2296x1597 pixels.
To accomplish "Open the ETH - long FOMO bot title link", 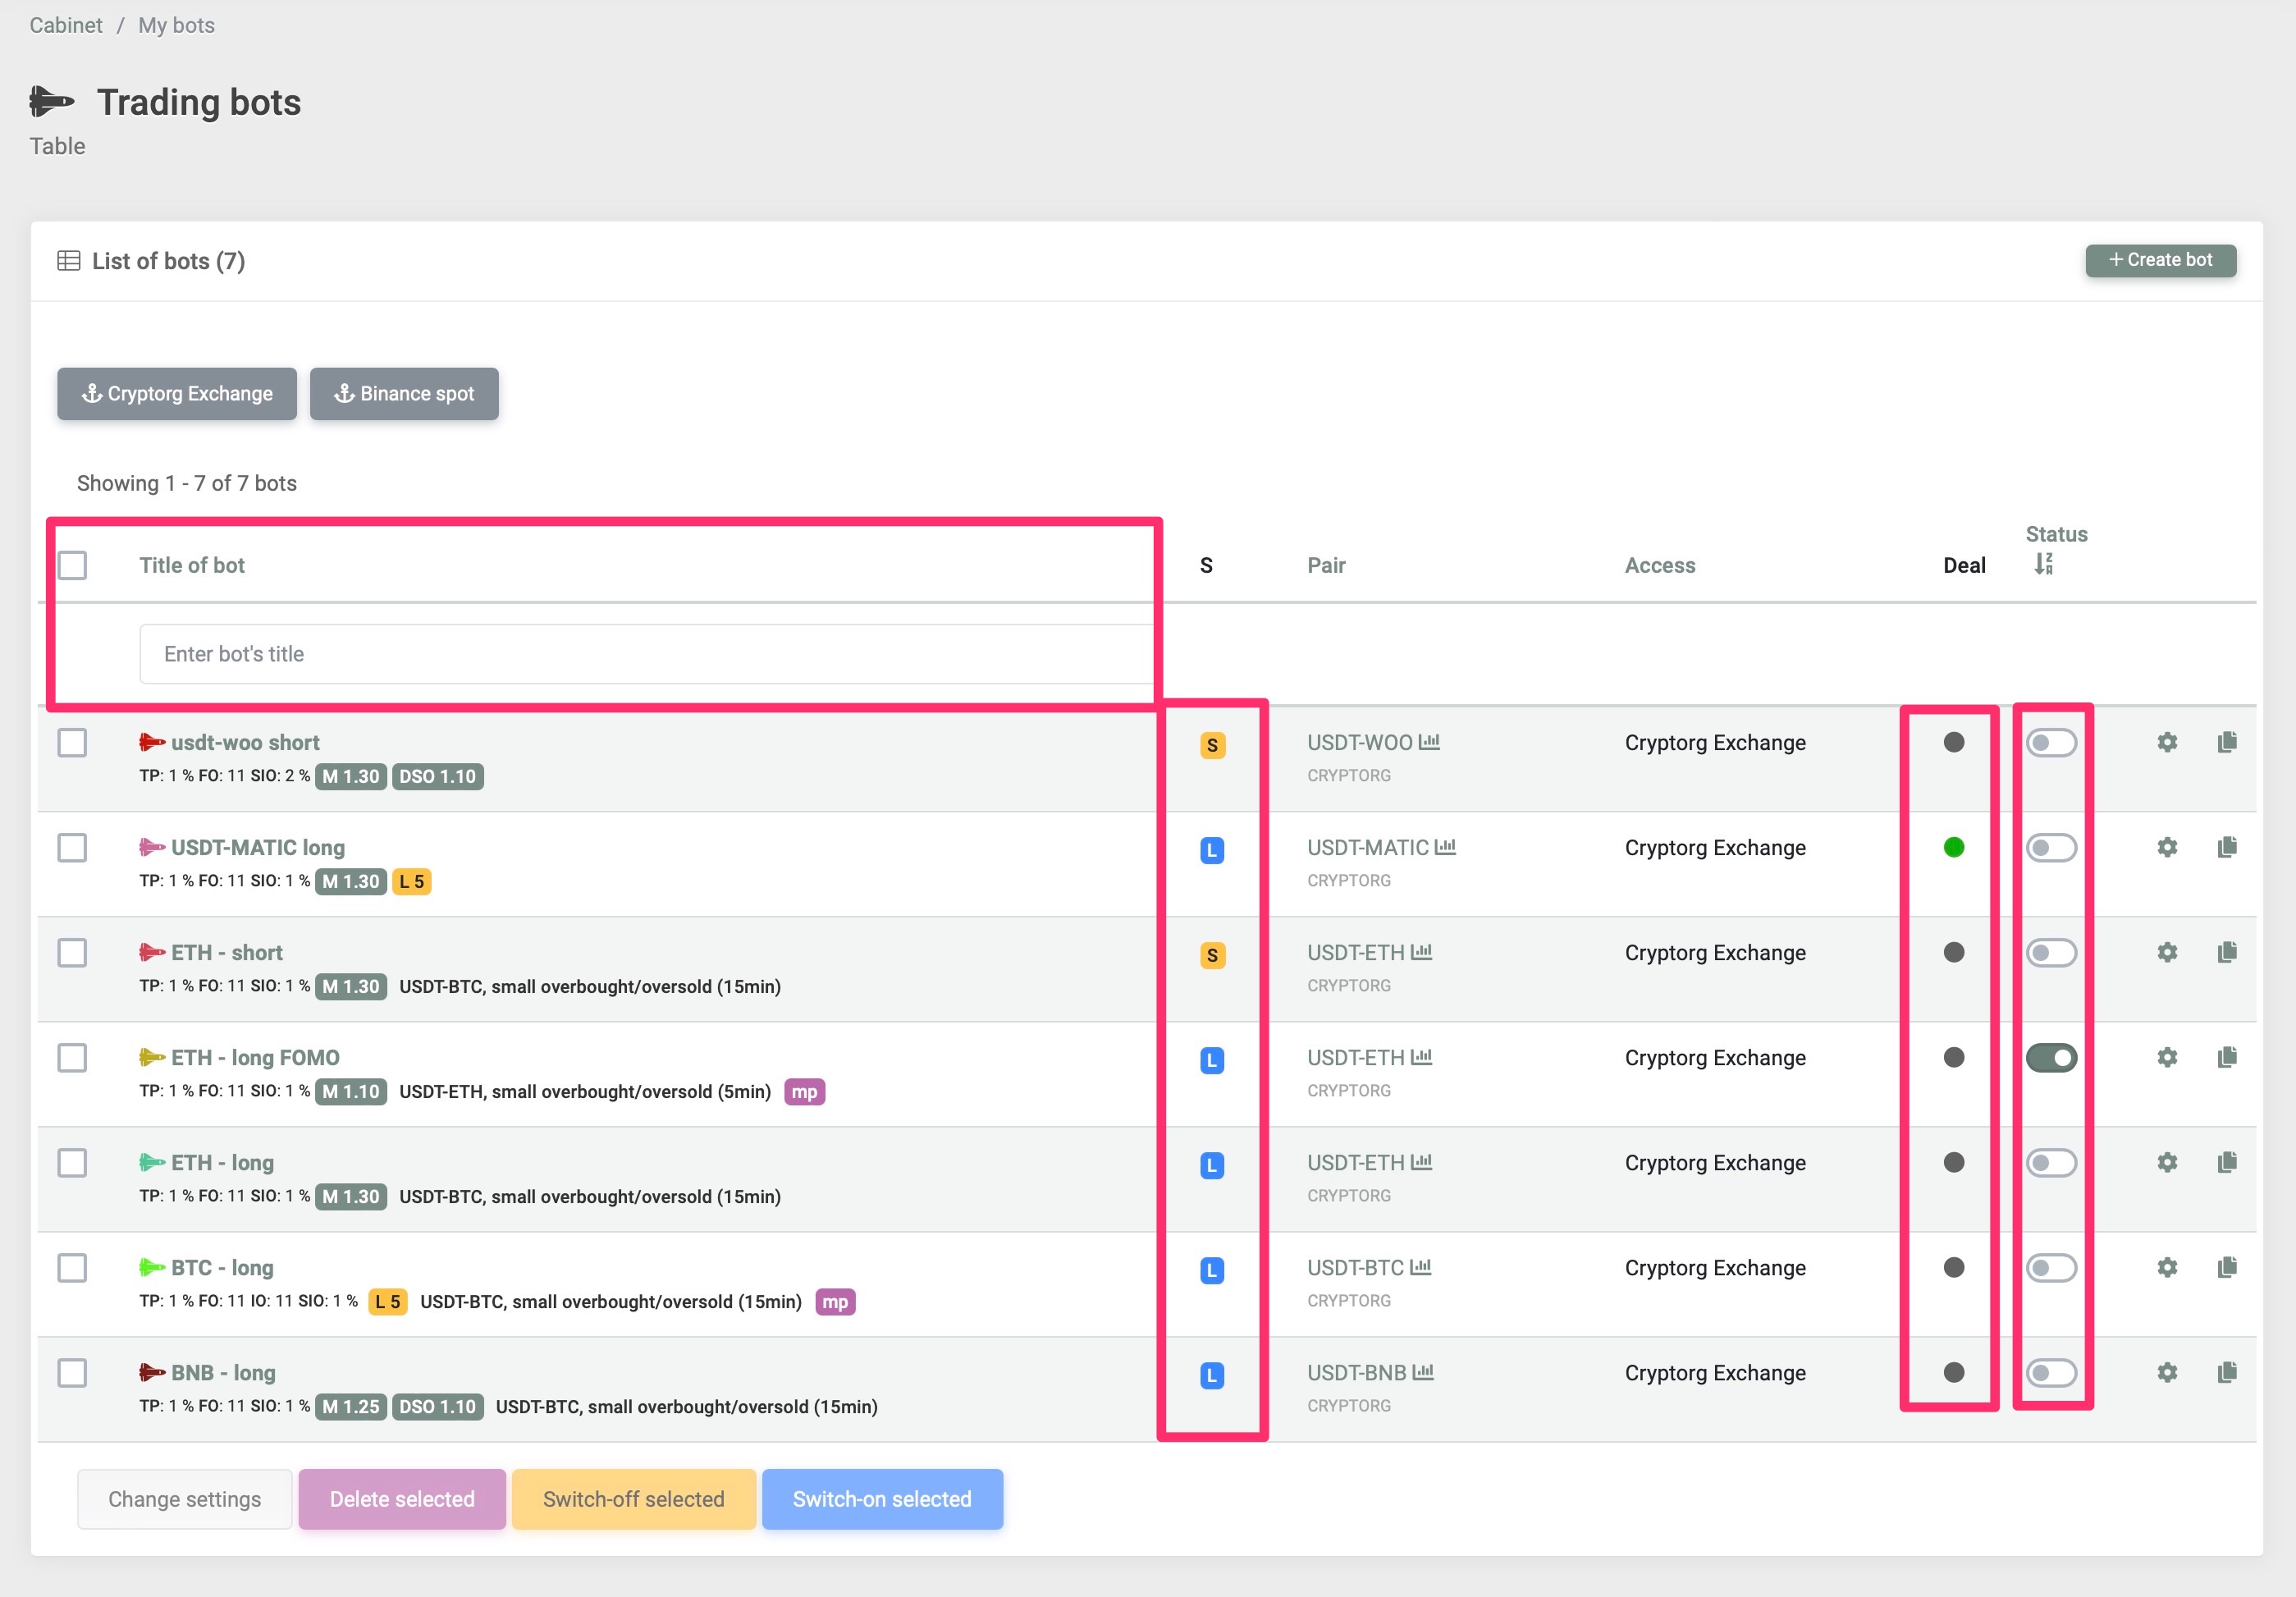I will point(255,1057).
